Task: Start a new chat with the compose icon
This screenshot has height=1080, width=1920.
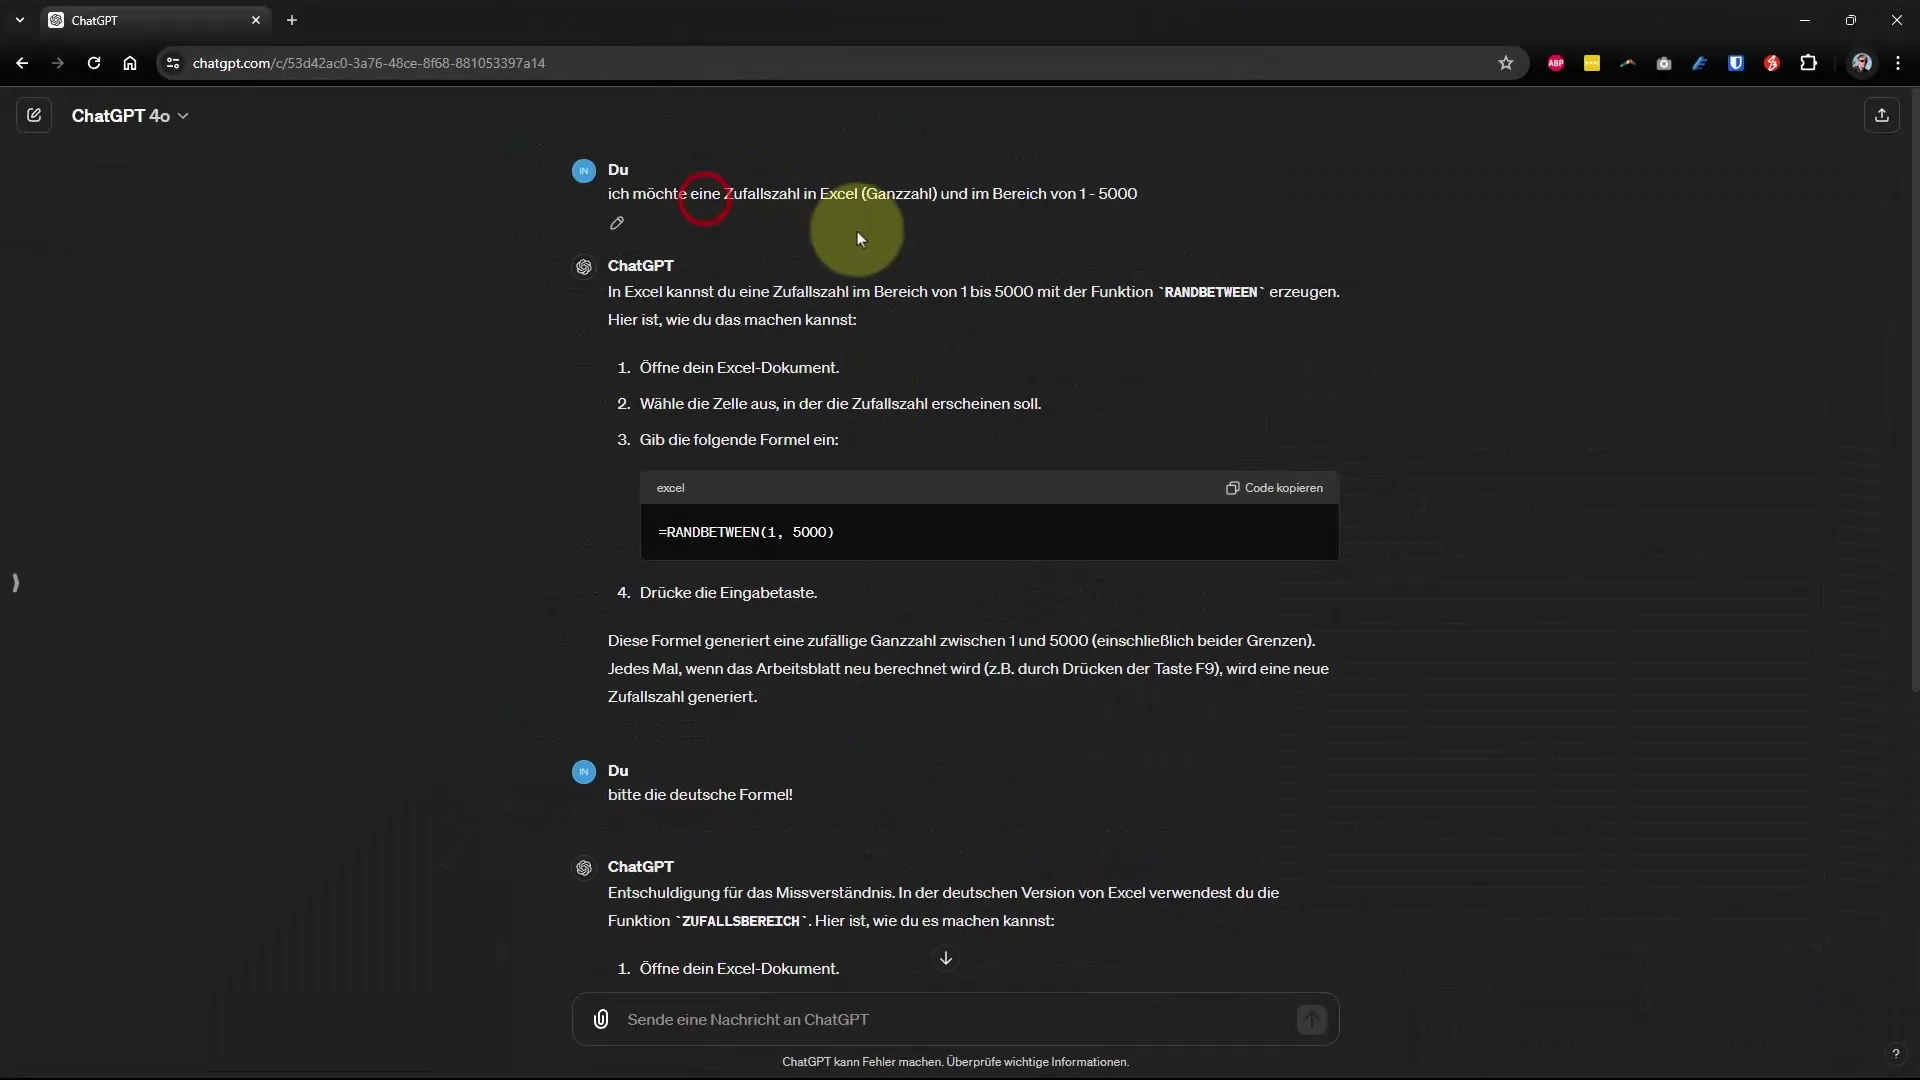Action: (x=34, y=115)
